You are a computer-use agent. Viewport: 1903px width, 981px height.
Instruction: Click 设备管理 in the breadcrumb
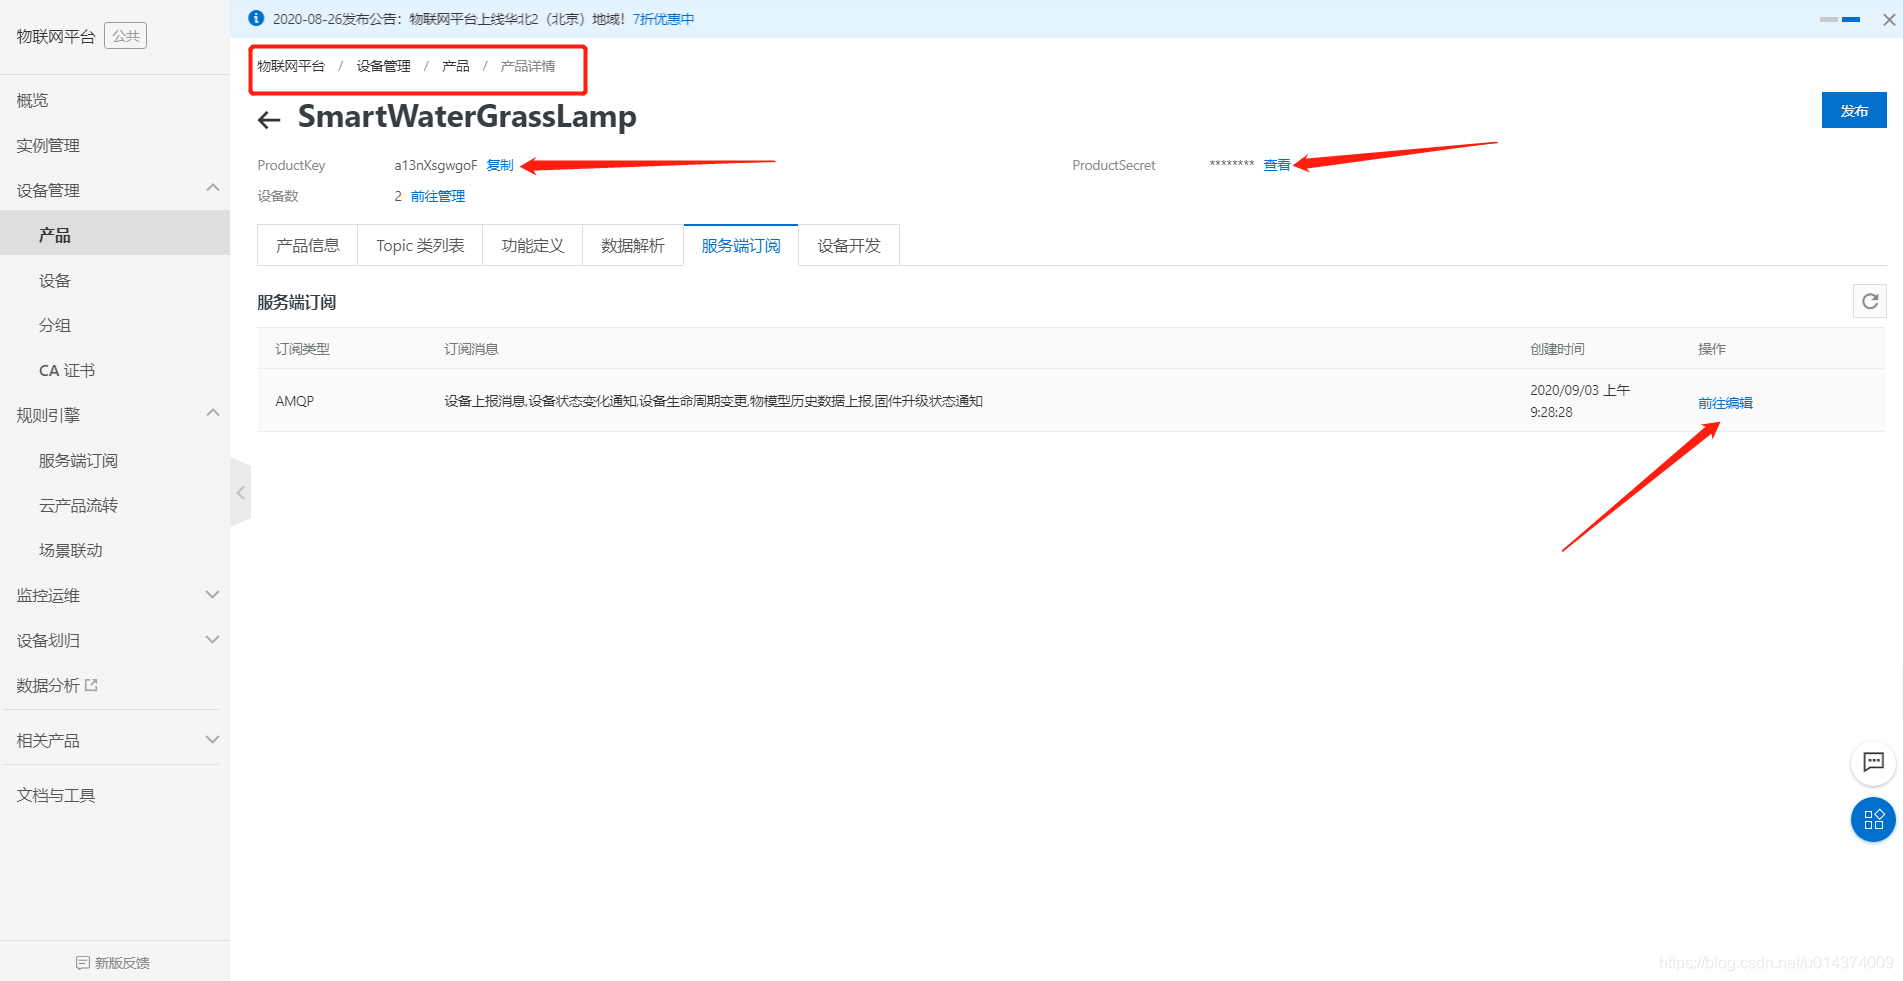click(383, 66)
